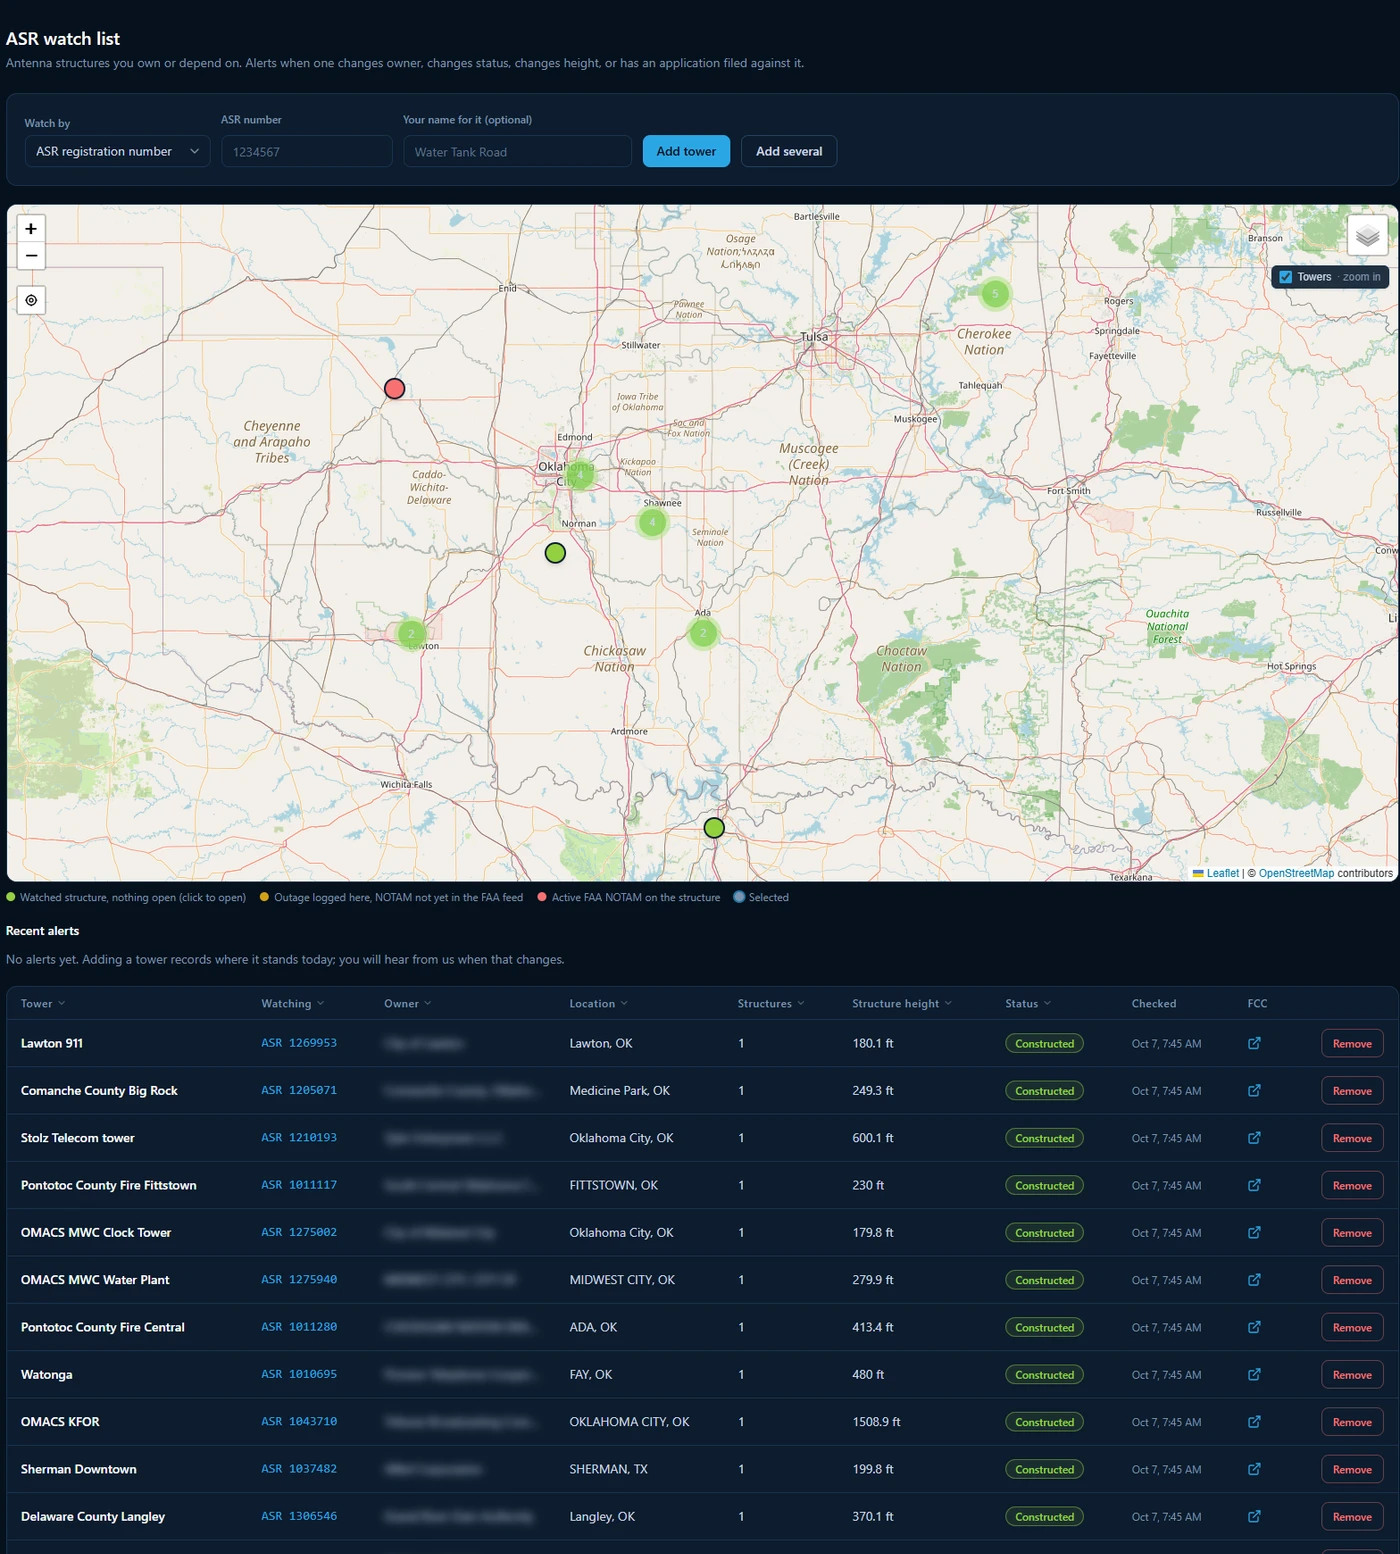Sort table by Structure height column

pos(902,1004)
